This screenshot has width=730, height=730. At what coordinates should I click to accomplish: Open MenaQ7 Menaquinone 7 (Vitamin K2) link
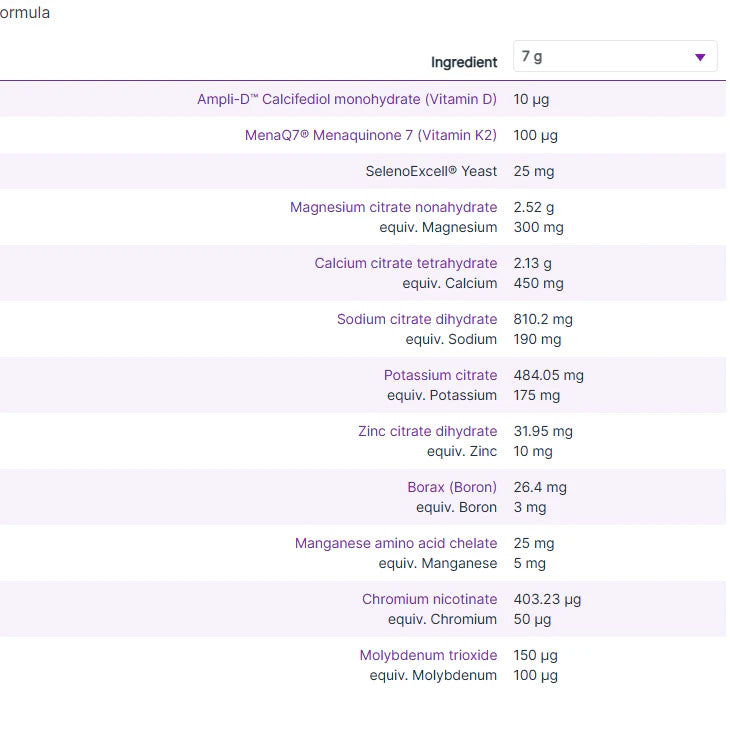pos(370,135)
